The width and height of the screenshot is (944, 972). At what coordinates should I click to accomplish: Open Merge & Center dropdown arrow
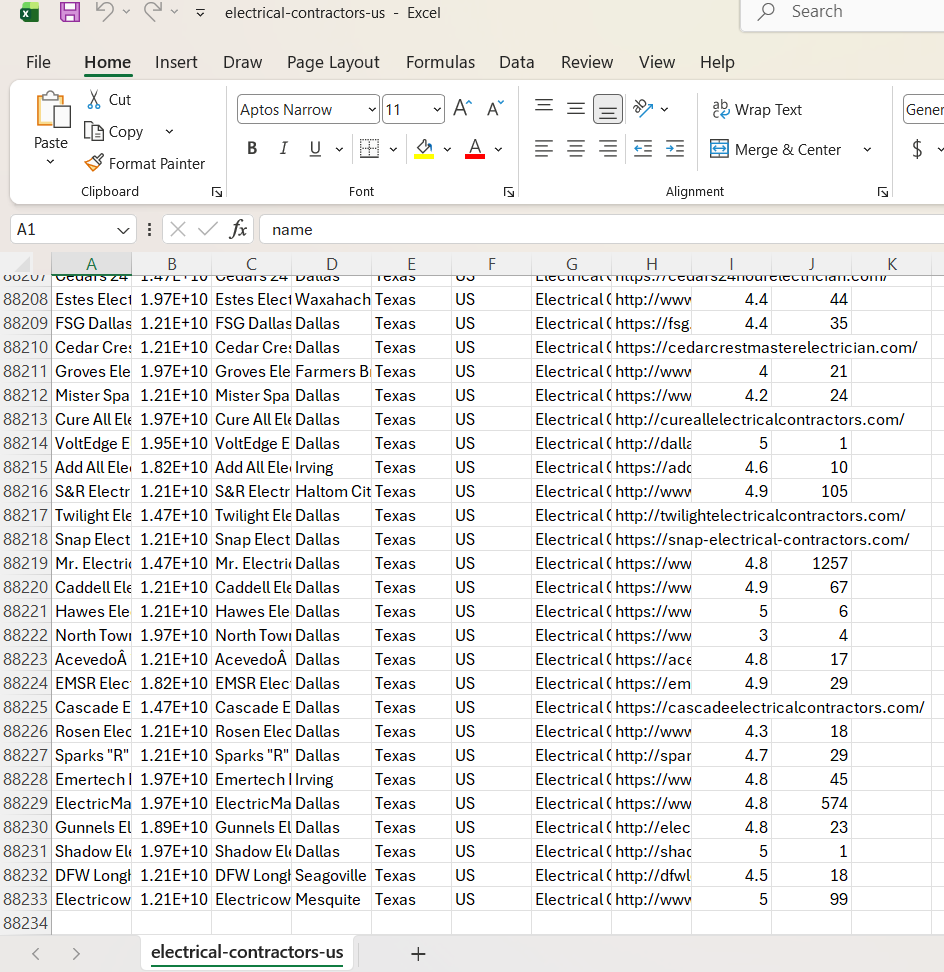click(867, 149)
